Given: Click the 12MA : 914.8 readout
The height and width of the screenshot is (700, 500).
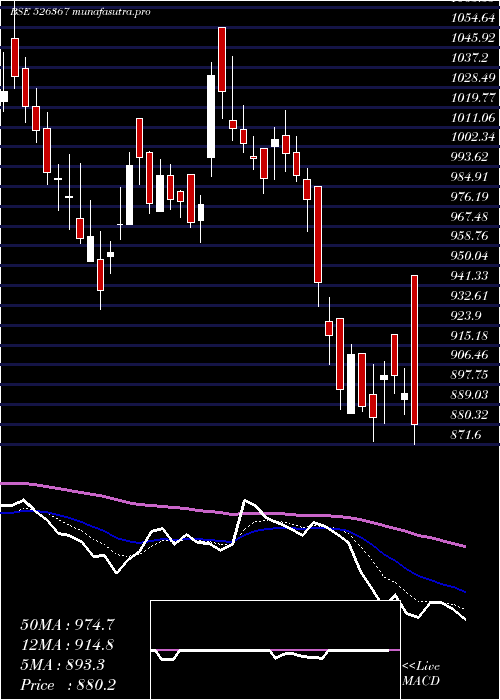Looking at the screenshot, I should pos(67,645).
